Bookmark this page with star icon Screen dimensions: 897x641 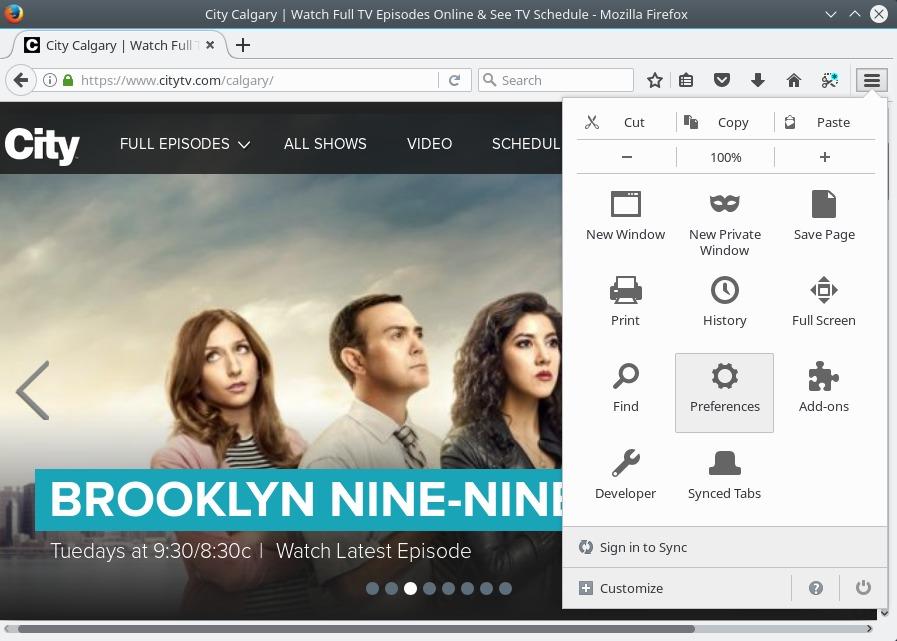(x=655, y=80)
